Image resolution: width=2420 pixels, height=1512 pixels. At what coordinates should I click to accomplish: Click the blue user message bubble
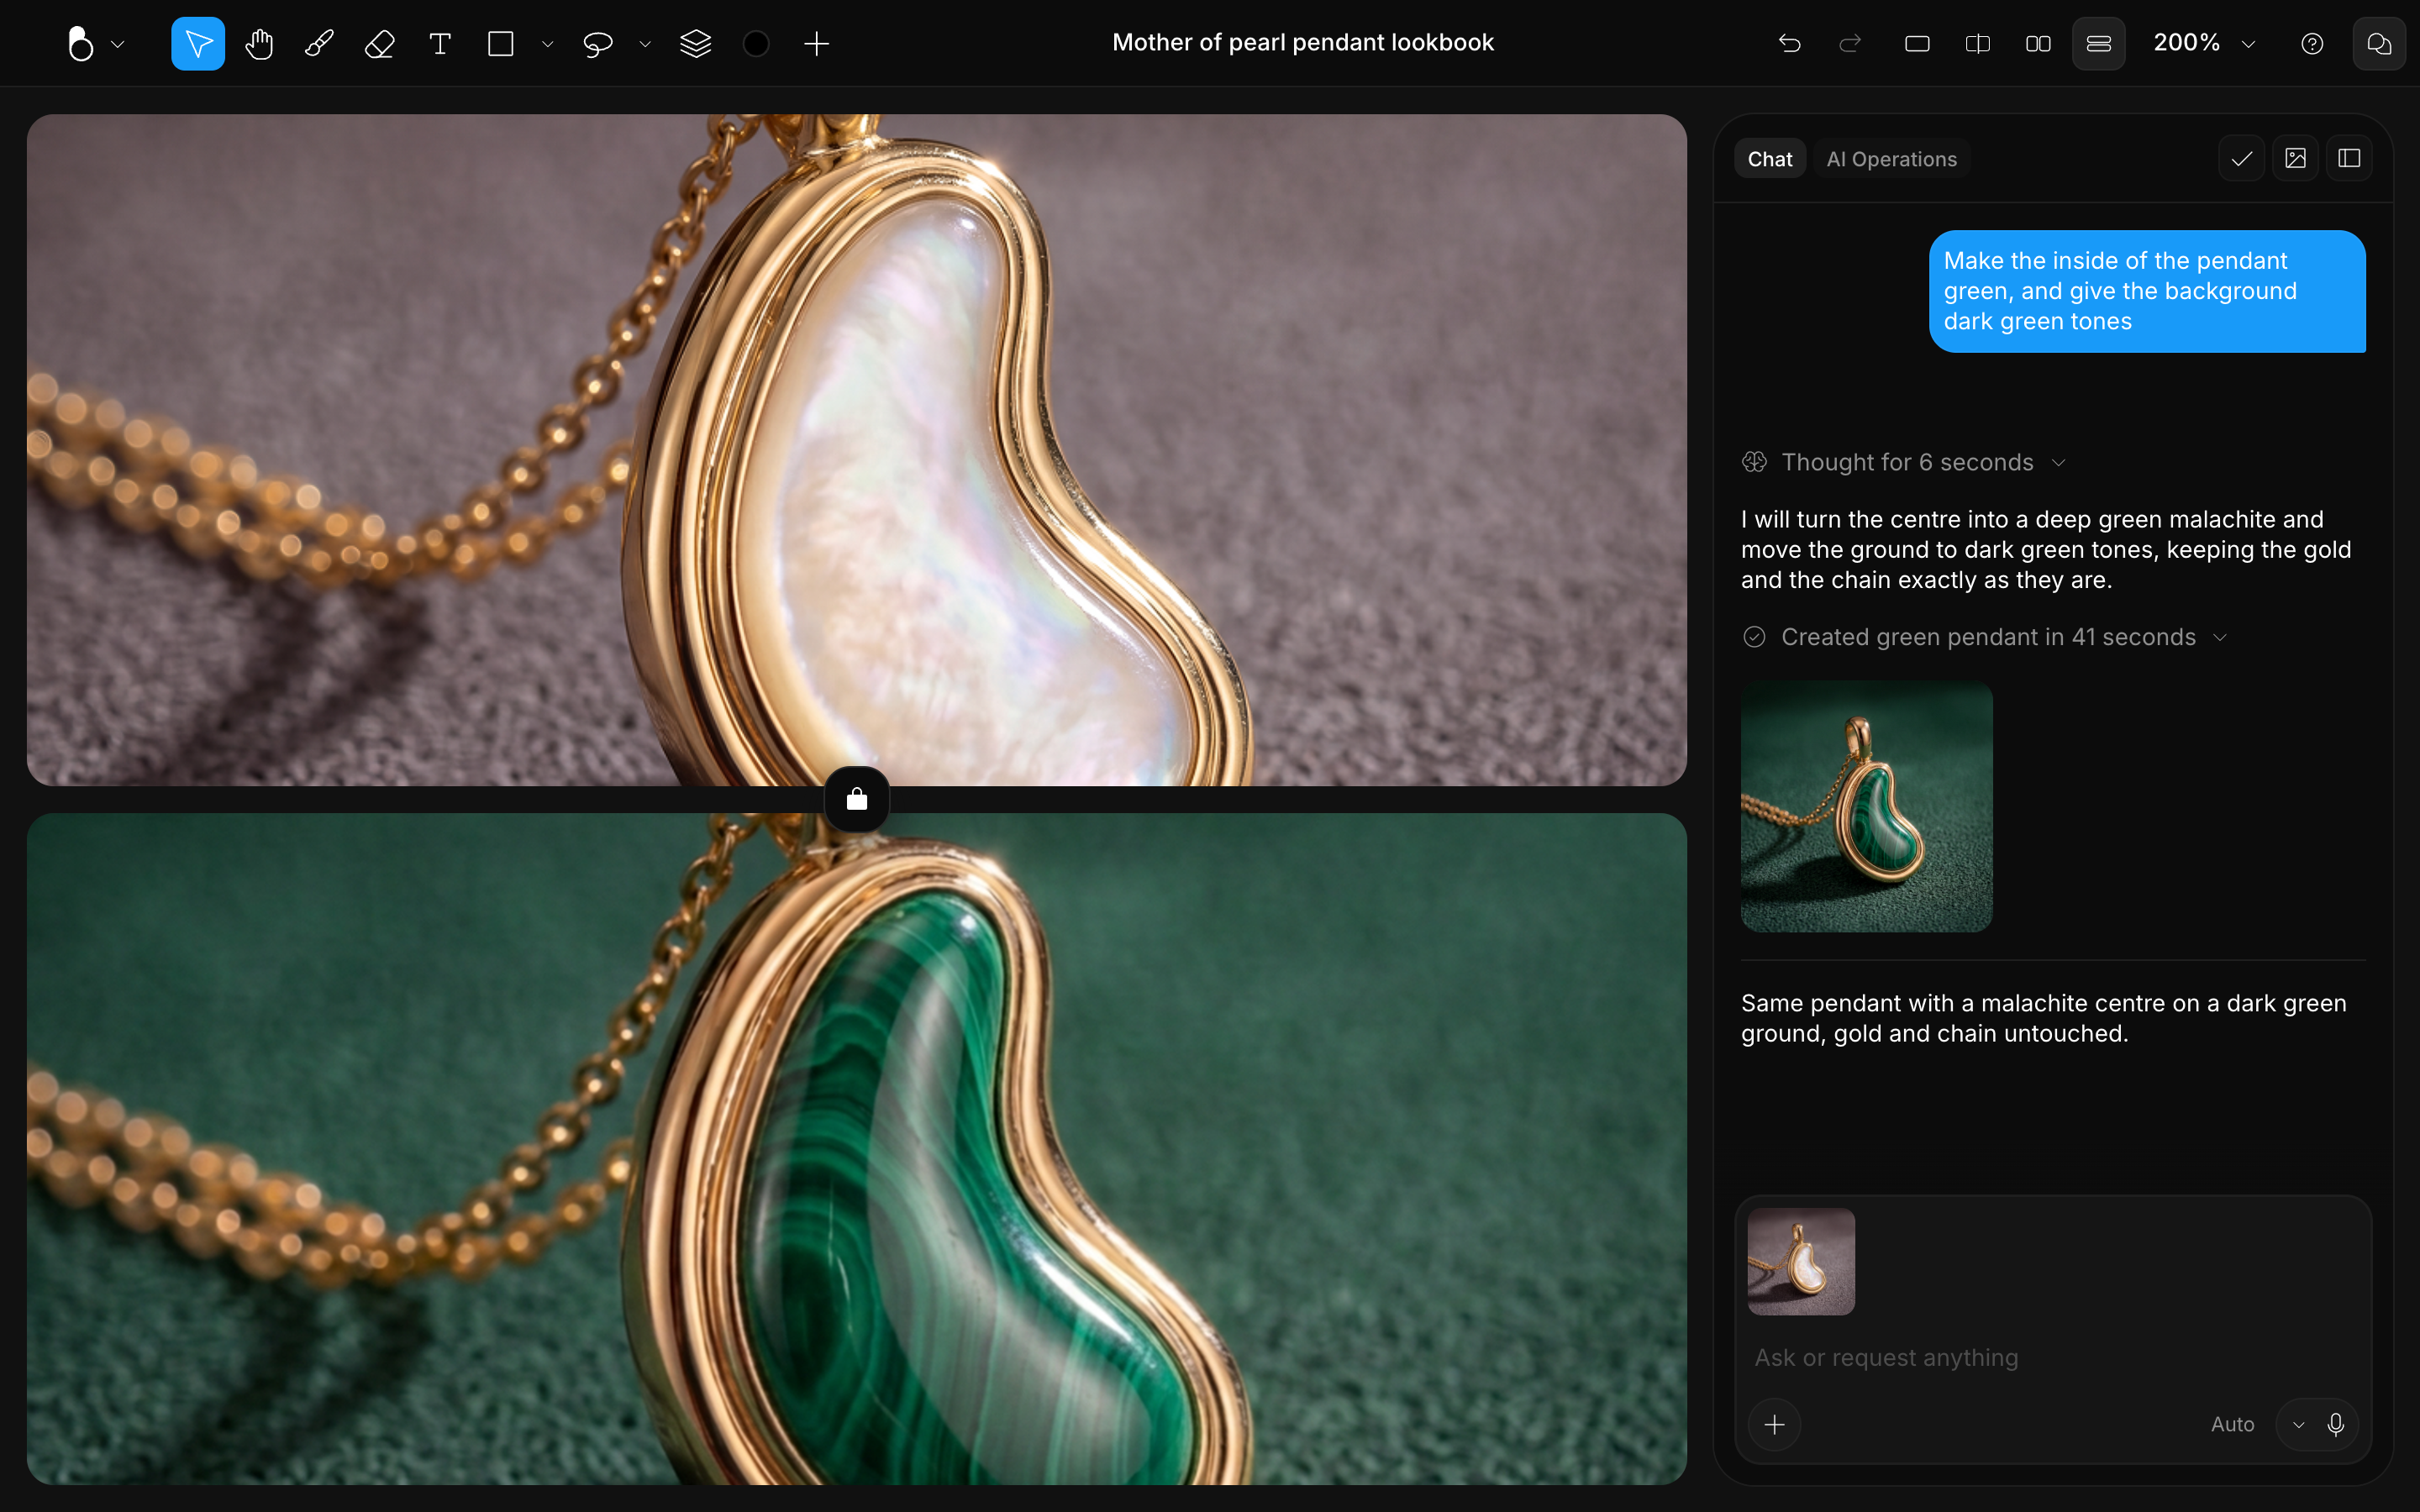[2147, 291]
